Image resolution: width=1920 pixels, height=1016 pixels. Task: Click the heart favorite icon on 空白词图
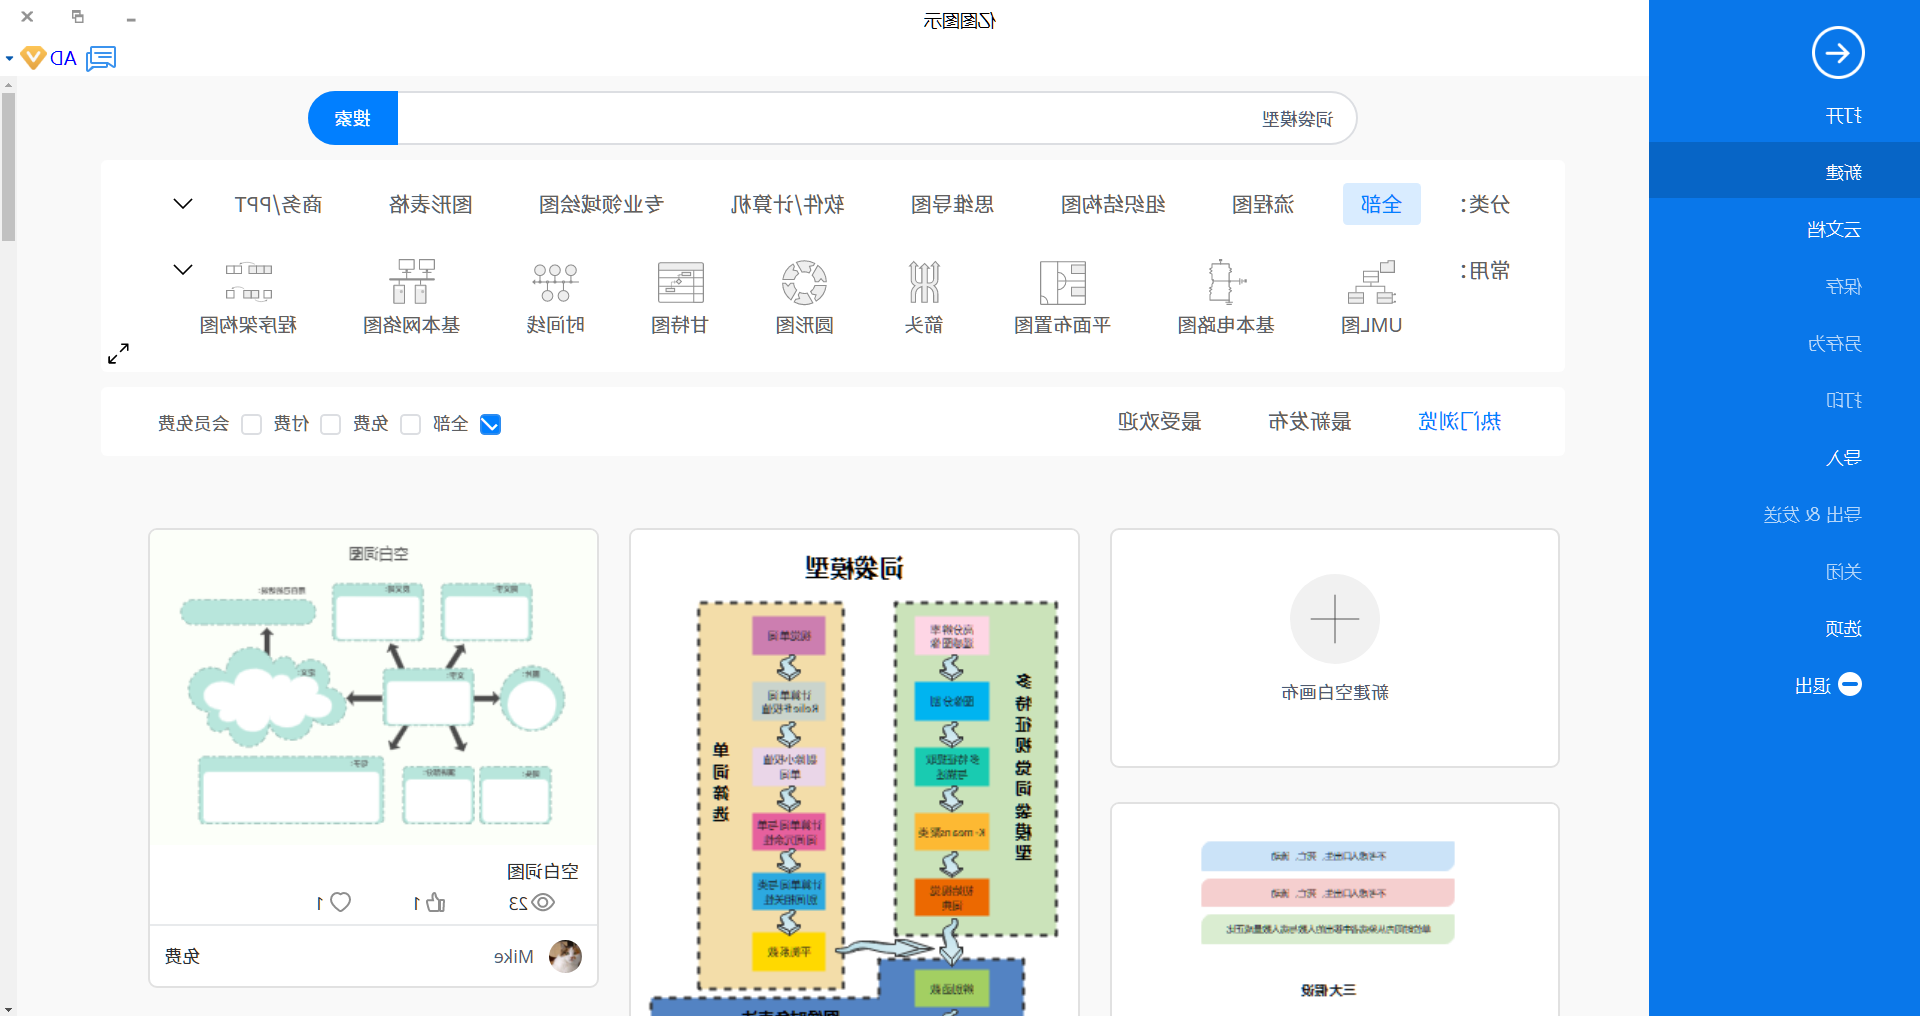341,902
